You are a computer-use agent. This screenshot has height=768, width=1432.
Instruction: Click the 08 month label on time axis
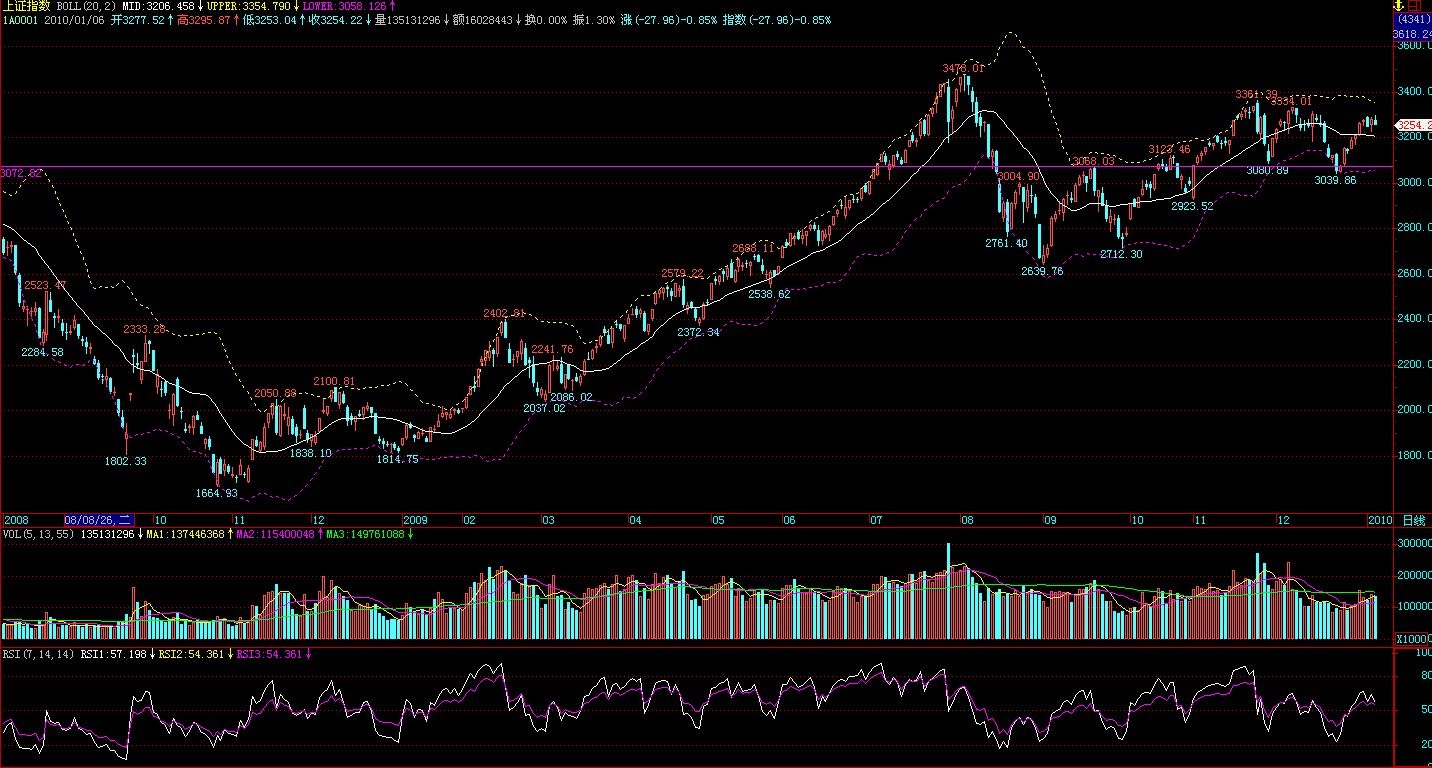tap(967, 520)
